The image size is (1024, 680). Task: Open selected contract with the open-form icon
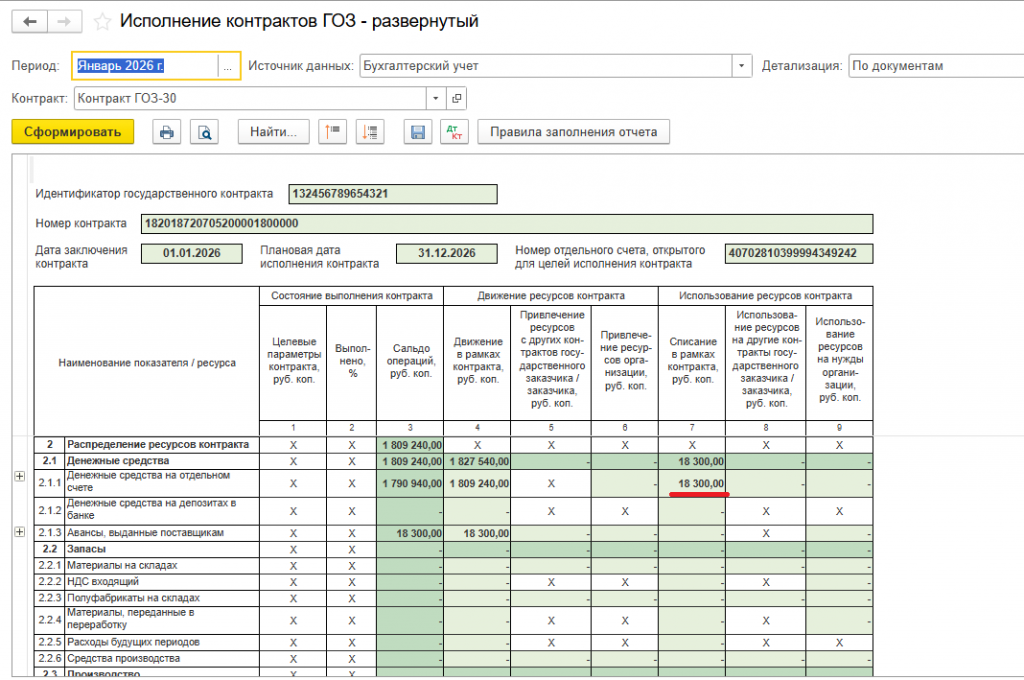click(456, 99)
